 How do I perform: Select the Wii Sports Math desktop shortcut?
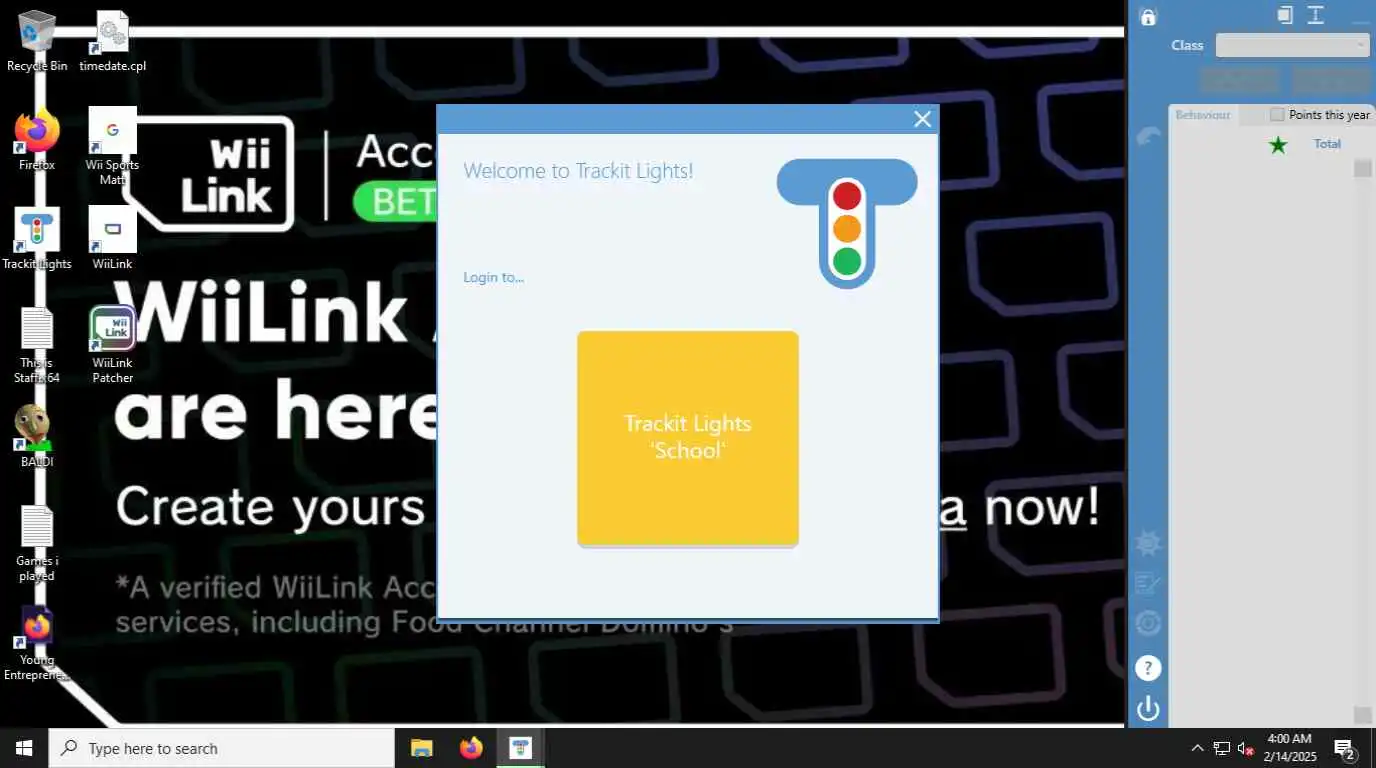(x=113, y=147)
